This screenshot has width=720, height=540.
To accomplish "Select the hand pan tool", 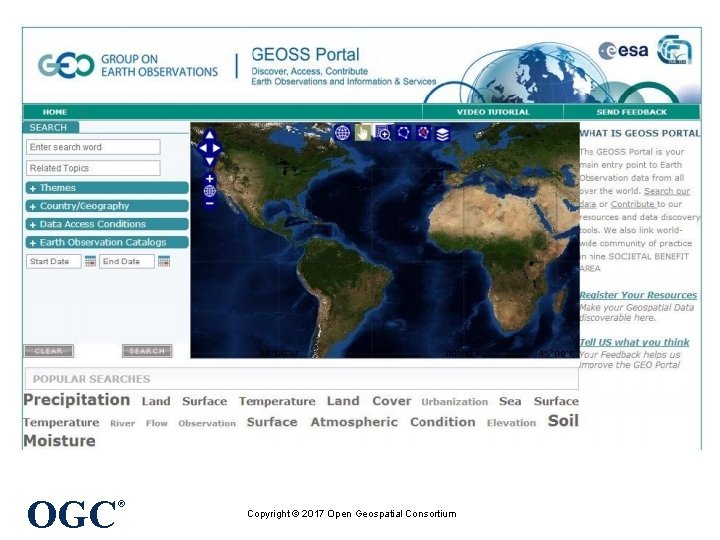I will 363,133.
